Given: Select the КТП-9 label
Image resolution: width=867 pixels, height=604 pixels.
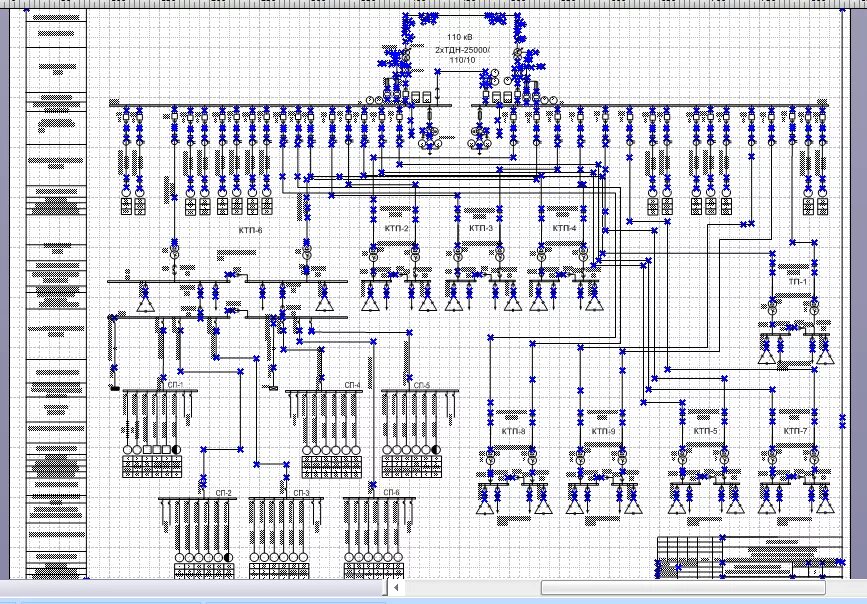Looking at the screenshot, I should 603,431.
